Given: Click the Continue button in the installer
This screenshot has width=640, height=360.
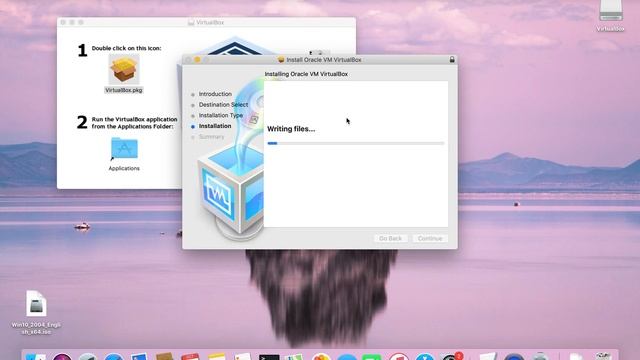Looking at the screenshot, I should [x=430, y=238].
